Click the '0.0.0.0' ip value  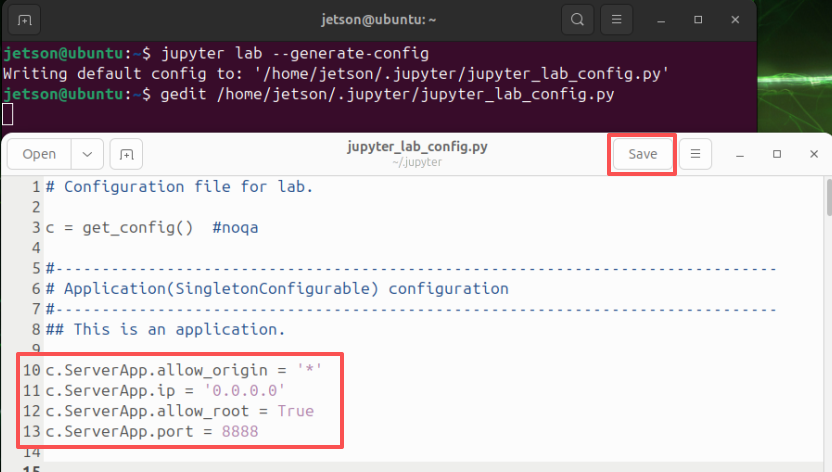245,391
